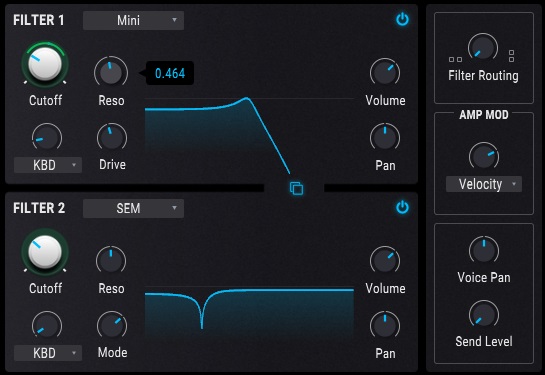Click the Filter 2 Reso knob
545x375 pixels.
tap(111, 261)
